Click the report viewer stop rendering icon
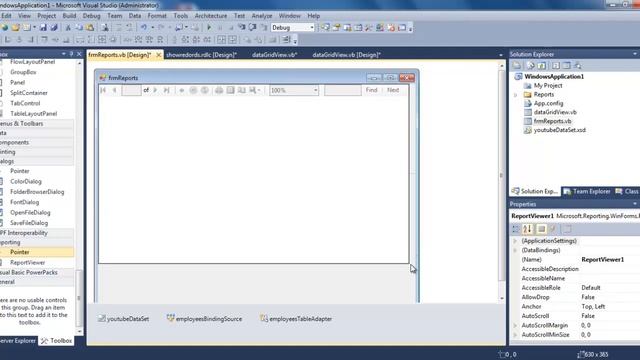640x360 pixels. click(193, 90)
